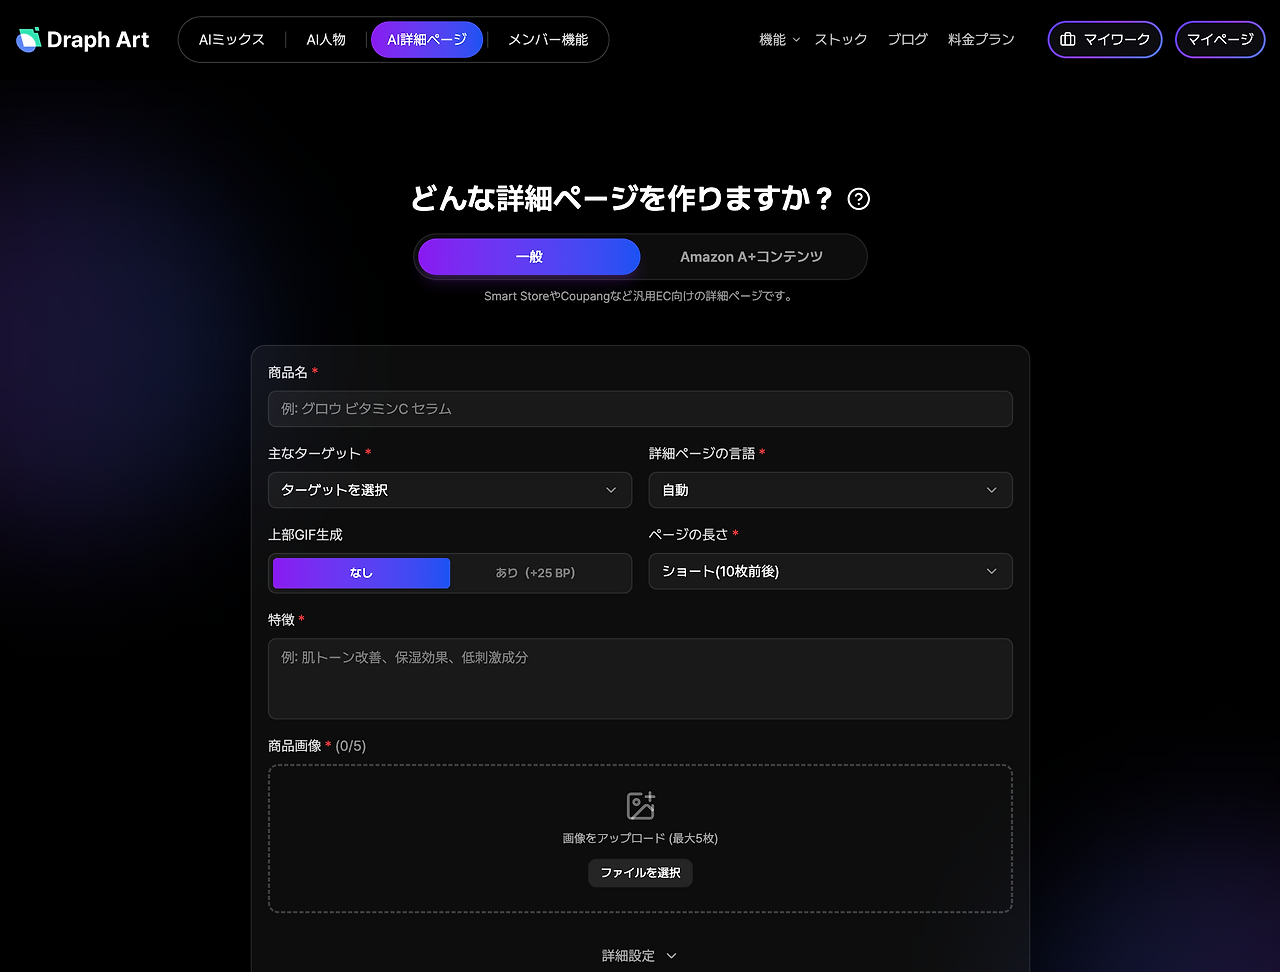This screenshot has width=1280, height=972.
Task: Click the どんな詳細ページを作りますか heading
Action: 622,198
